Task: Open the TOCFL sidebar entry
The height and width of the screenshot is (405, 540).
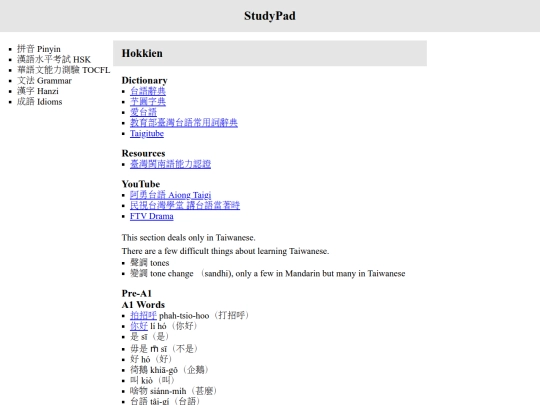Action: click(63, 70)
